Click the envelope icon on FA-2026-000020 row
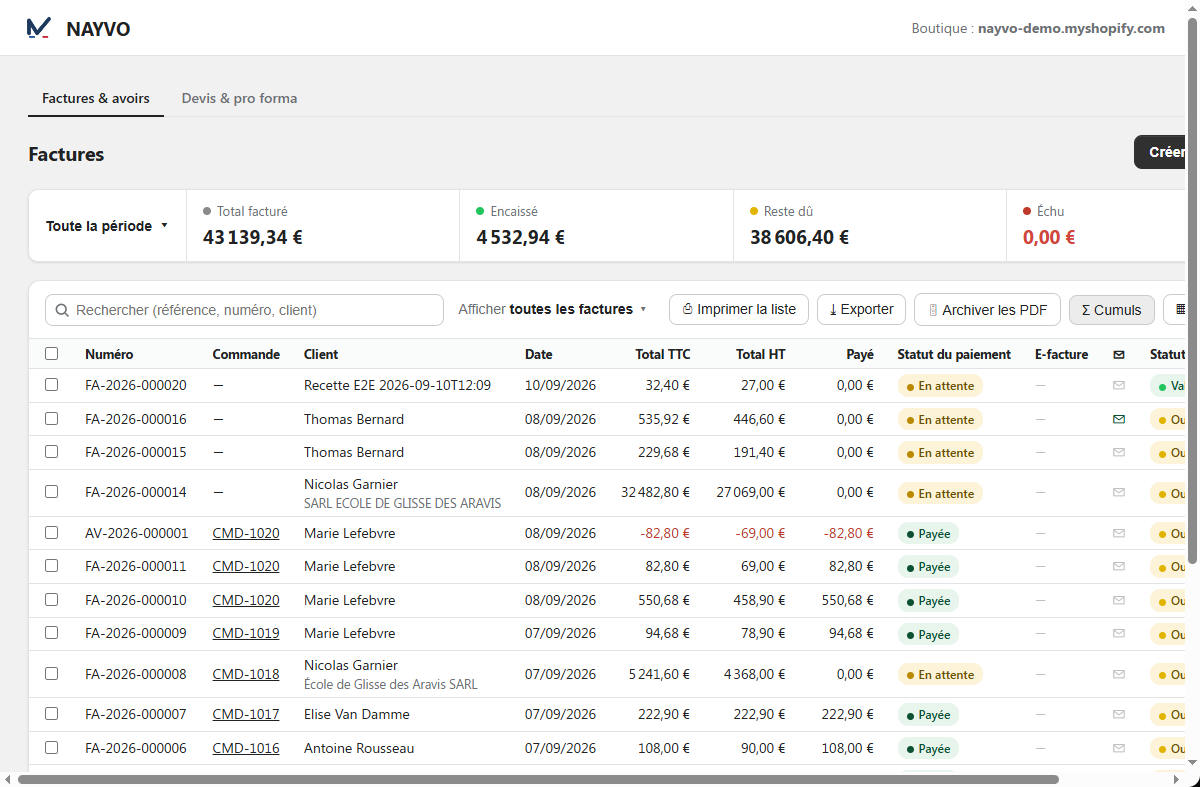 click(x=1119, y=385)
